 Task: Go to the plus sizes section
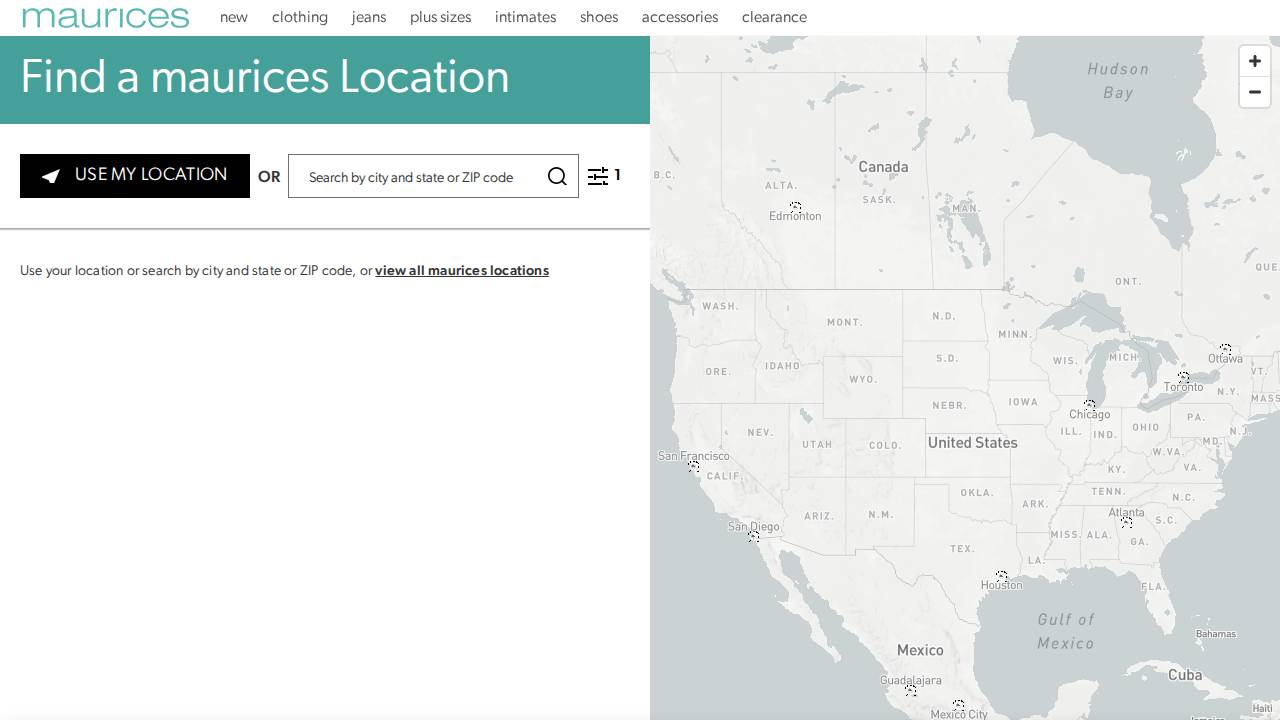pos(440,17)
